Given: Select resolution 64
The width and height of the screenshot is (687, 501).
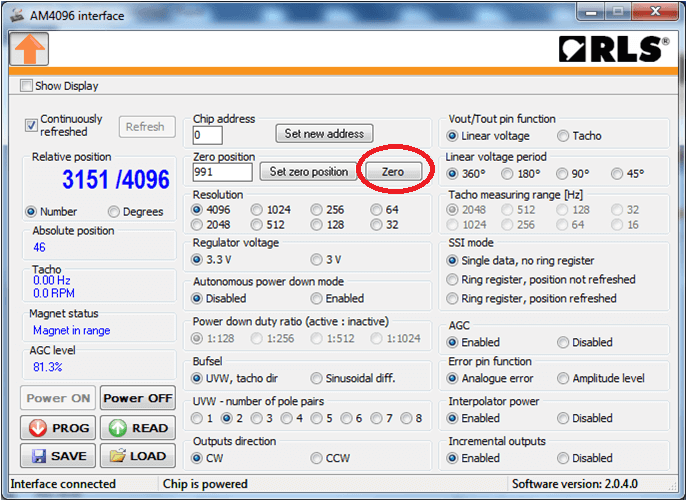Looking at the screenshot, I should [x=384, y=210].
